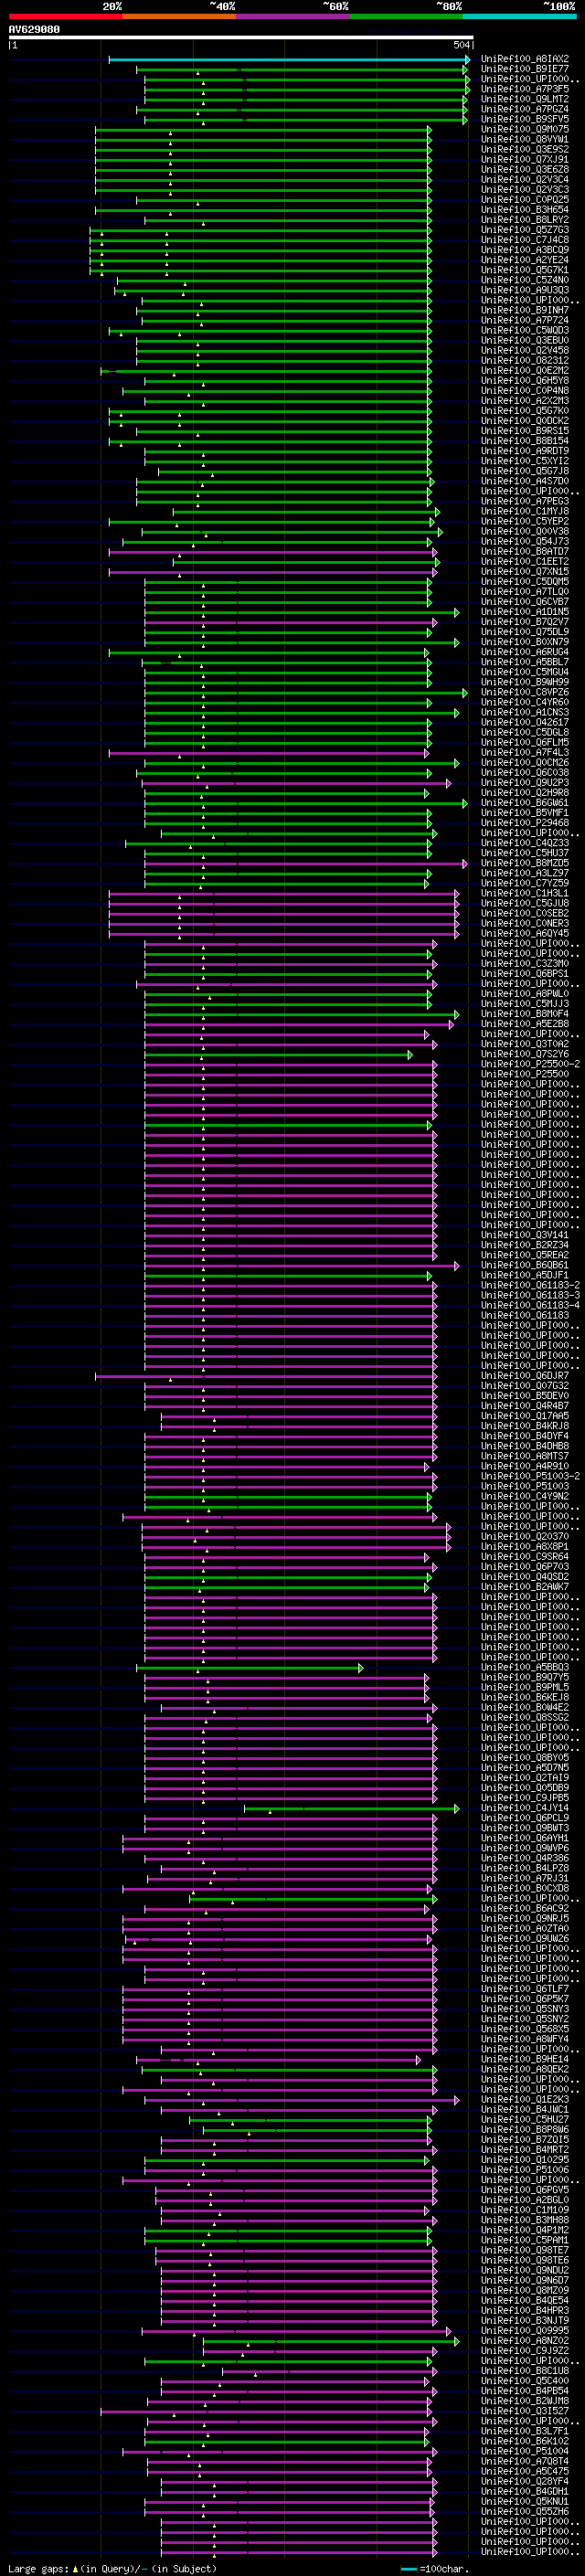Select hit UniRef100_C1M109
Screen dimensions: 585x2576
pos(524,2210)
